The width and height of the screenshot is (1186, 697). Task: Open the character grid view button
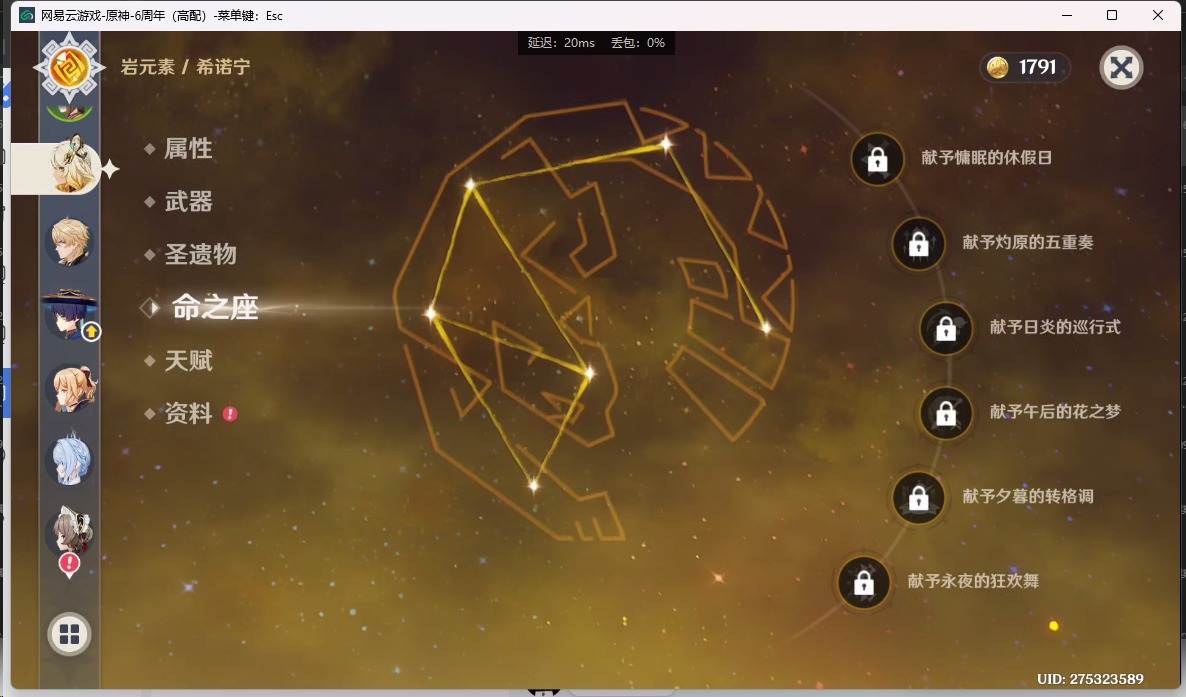pyautogui.click(x=70, y=634)
